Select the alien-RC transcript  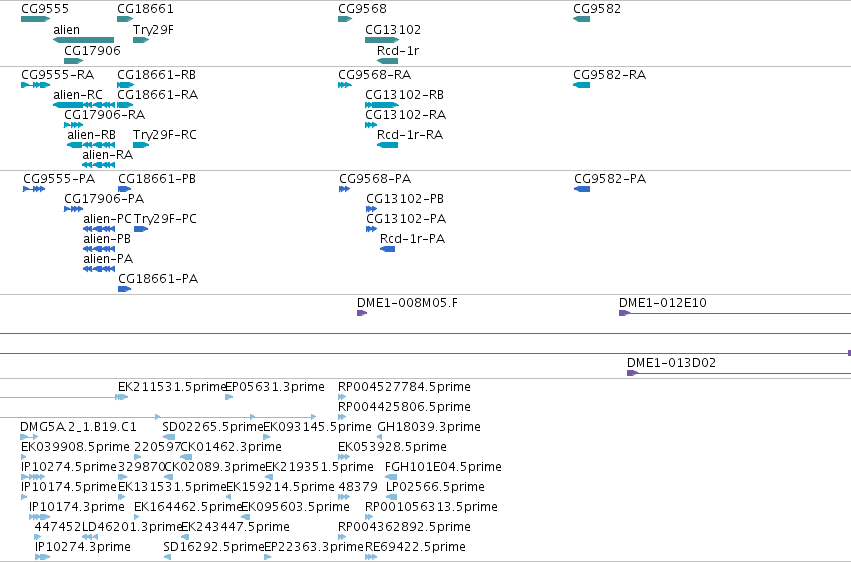(x=84, y=105)
